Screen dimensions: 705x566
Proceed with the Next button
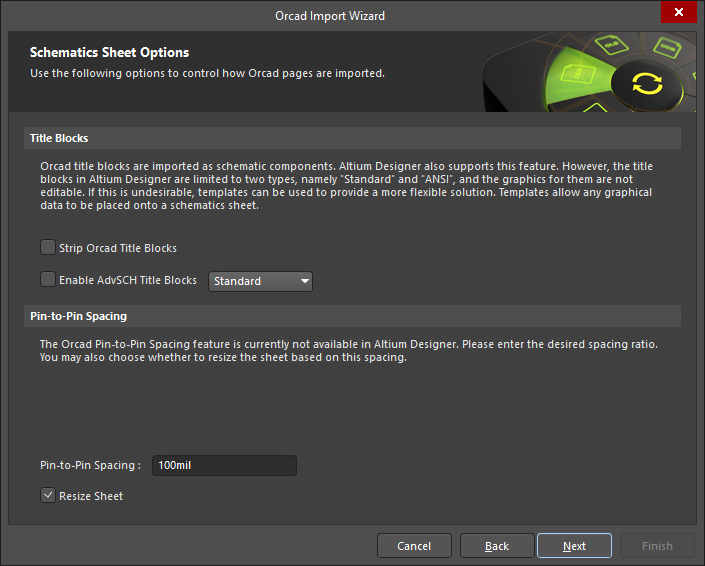[x=574, y=546]
